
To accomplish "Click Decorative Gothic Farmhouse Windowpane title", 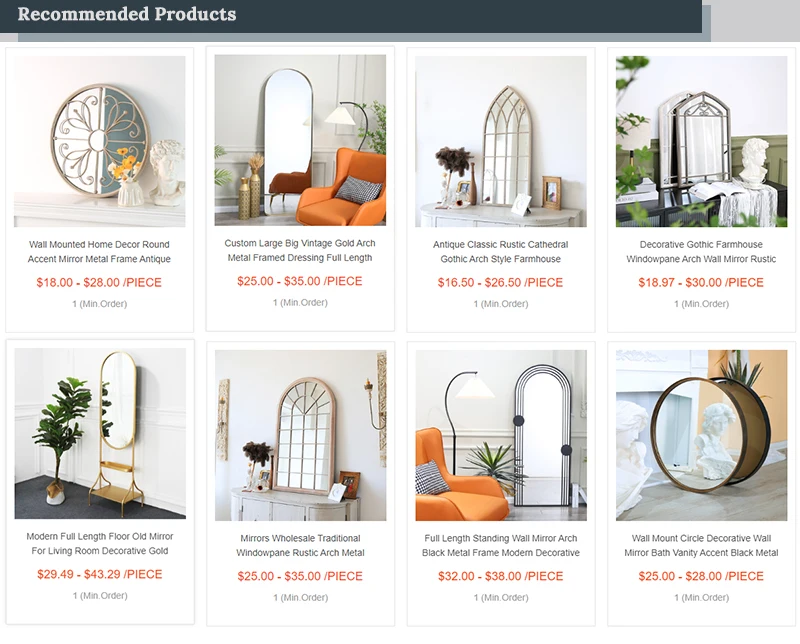I will 701,252.
